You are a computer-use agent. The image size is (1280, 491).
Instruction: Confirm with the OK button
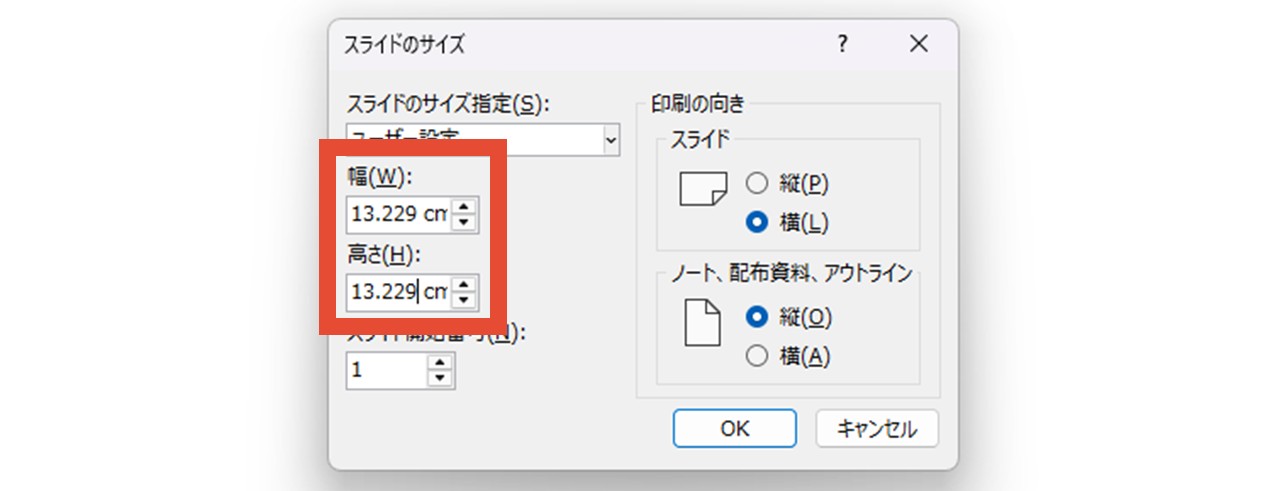(x=735, y=428)
